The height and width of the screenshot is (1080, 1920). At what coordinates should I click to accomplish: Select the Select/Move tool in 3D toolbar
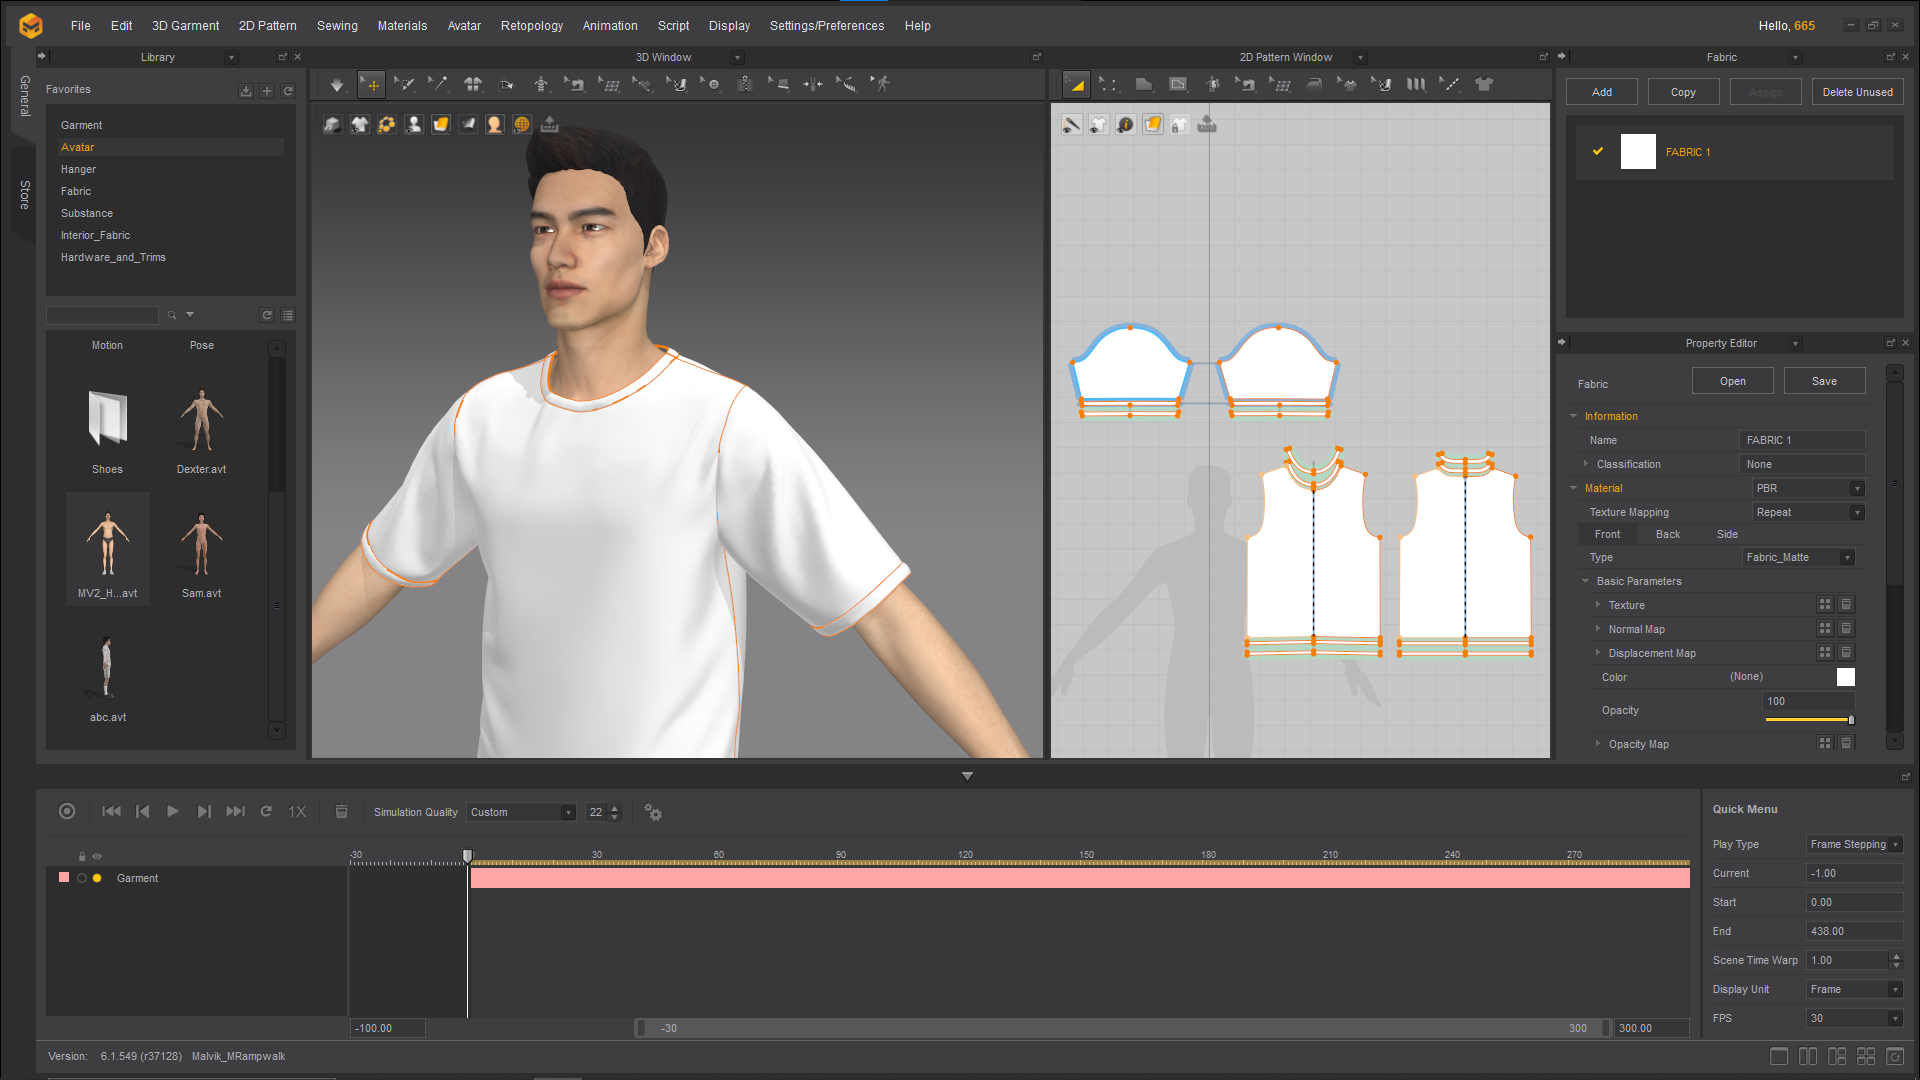click(371, 85)
